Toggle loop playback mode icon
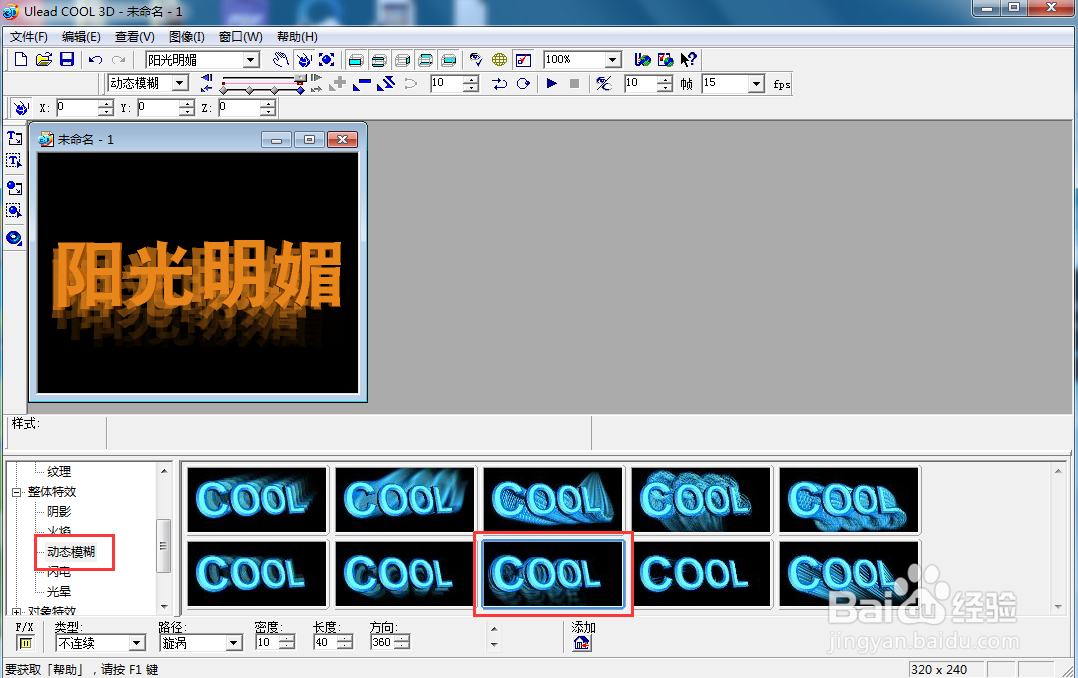 [523, 83]
